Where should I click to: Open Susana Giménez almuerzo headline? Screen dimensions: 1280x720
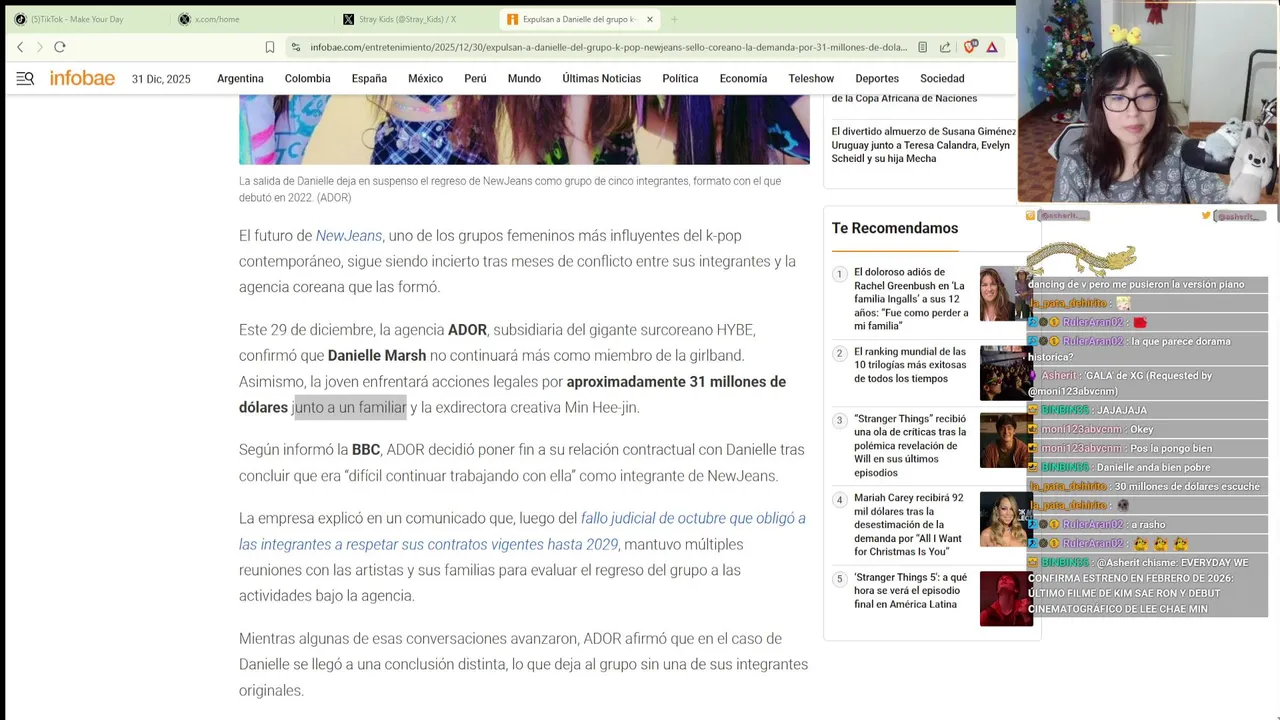(923, 145)
